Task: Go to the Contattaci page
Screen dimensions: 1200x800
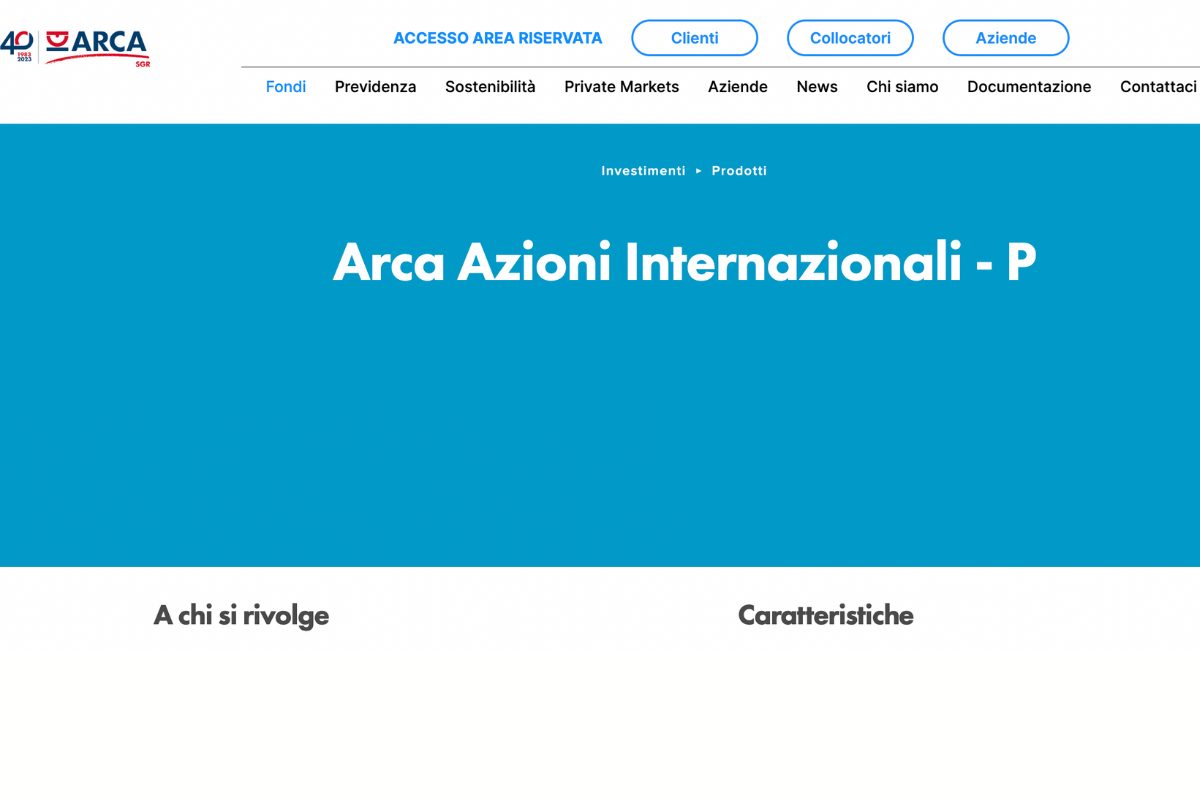Action: click(x=1158, y=87)
